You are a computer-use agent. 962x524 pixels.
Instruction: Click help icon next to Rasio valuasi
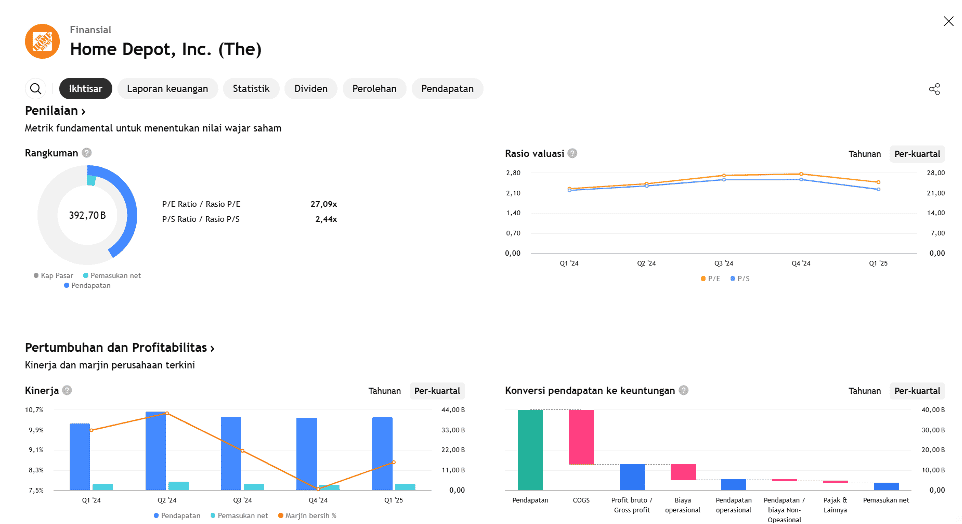click(x=572, y=154)
